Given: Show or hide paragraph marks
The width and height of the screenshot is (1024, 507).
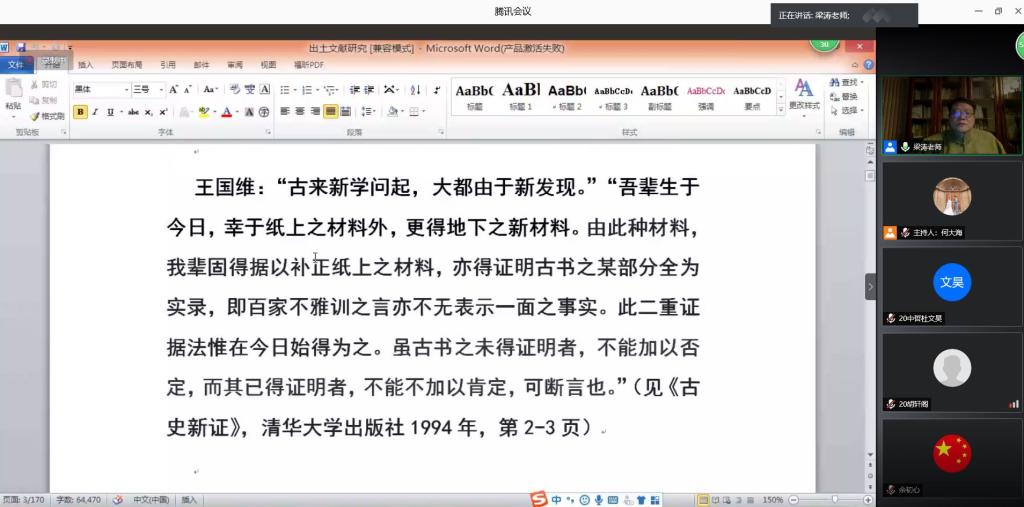Looking at the screenshot, I should pos(437,90).
